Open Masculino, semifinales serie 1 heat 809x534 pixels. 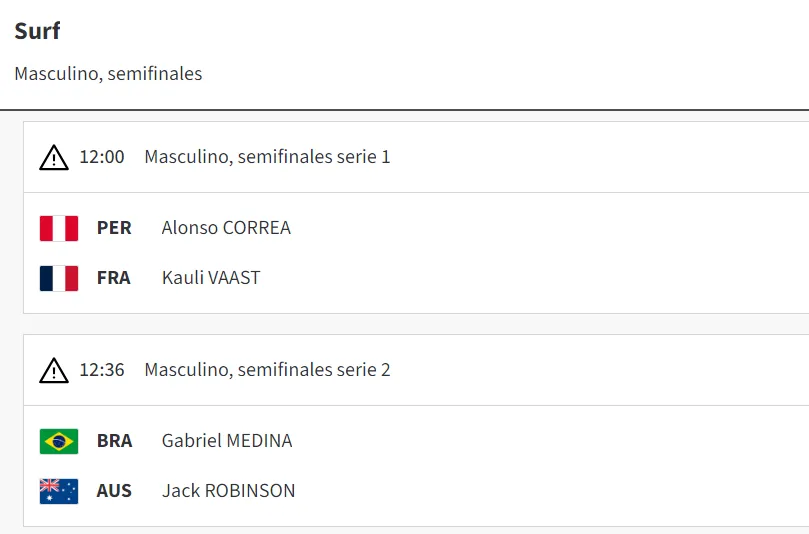pyautogui.click(x=267, y=157)
